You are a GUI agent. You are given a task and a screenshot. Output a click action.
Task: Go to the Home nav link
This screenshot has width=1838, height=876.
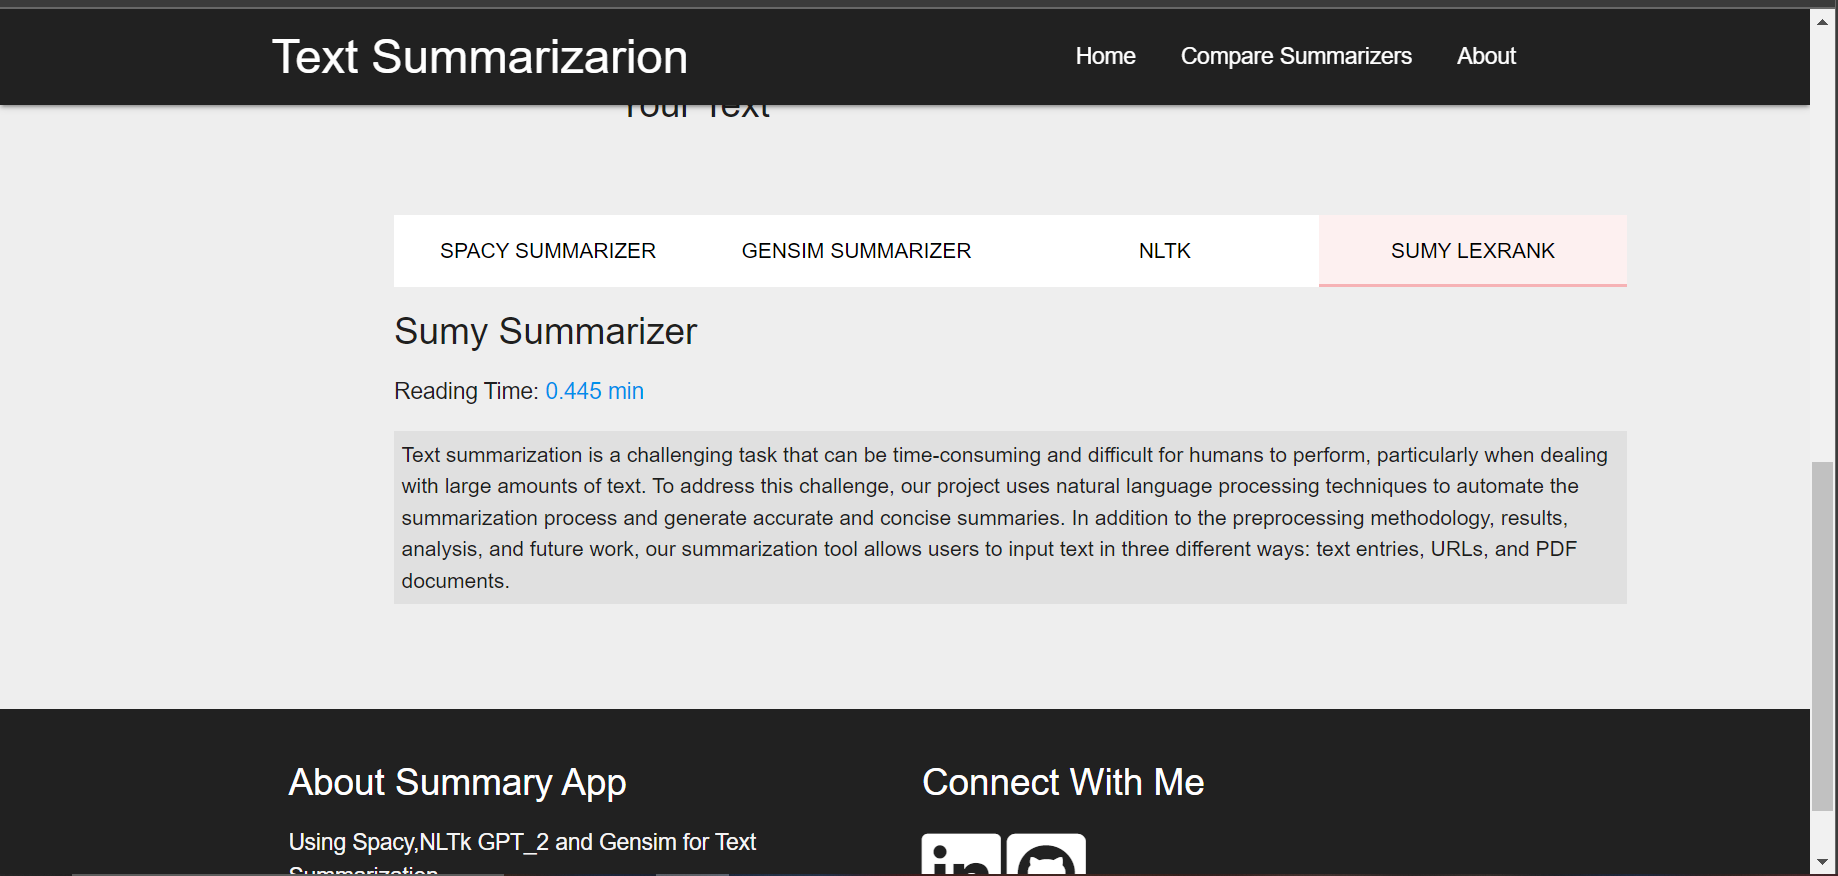click(x=1105, y=56)
